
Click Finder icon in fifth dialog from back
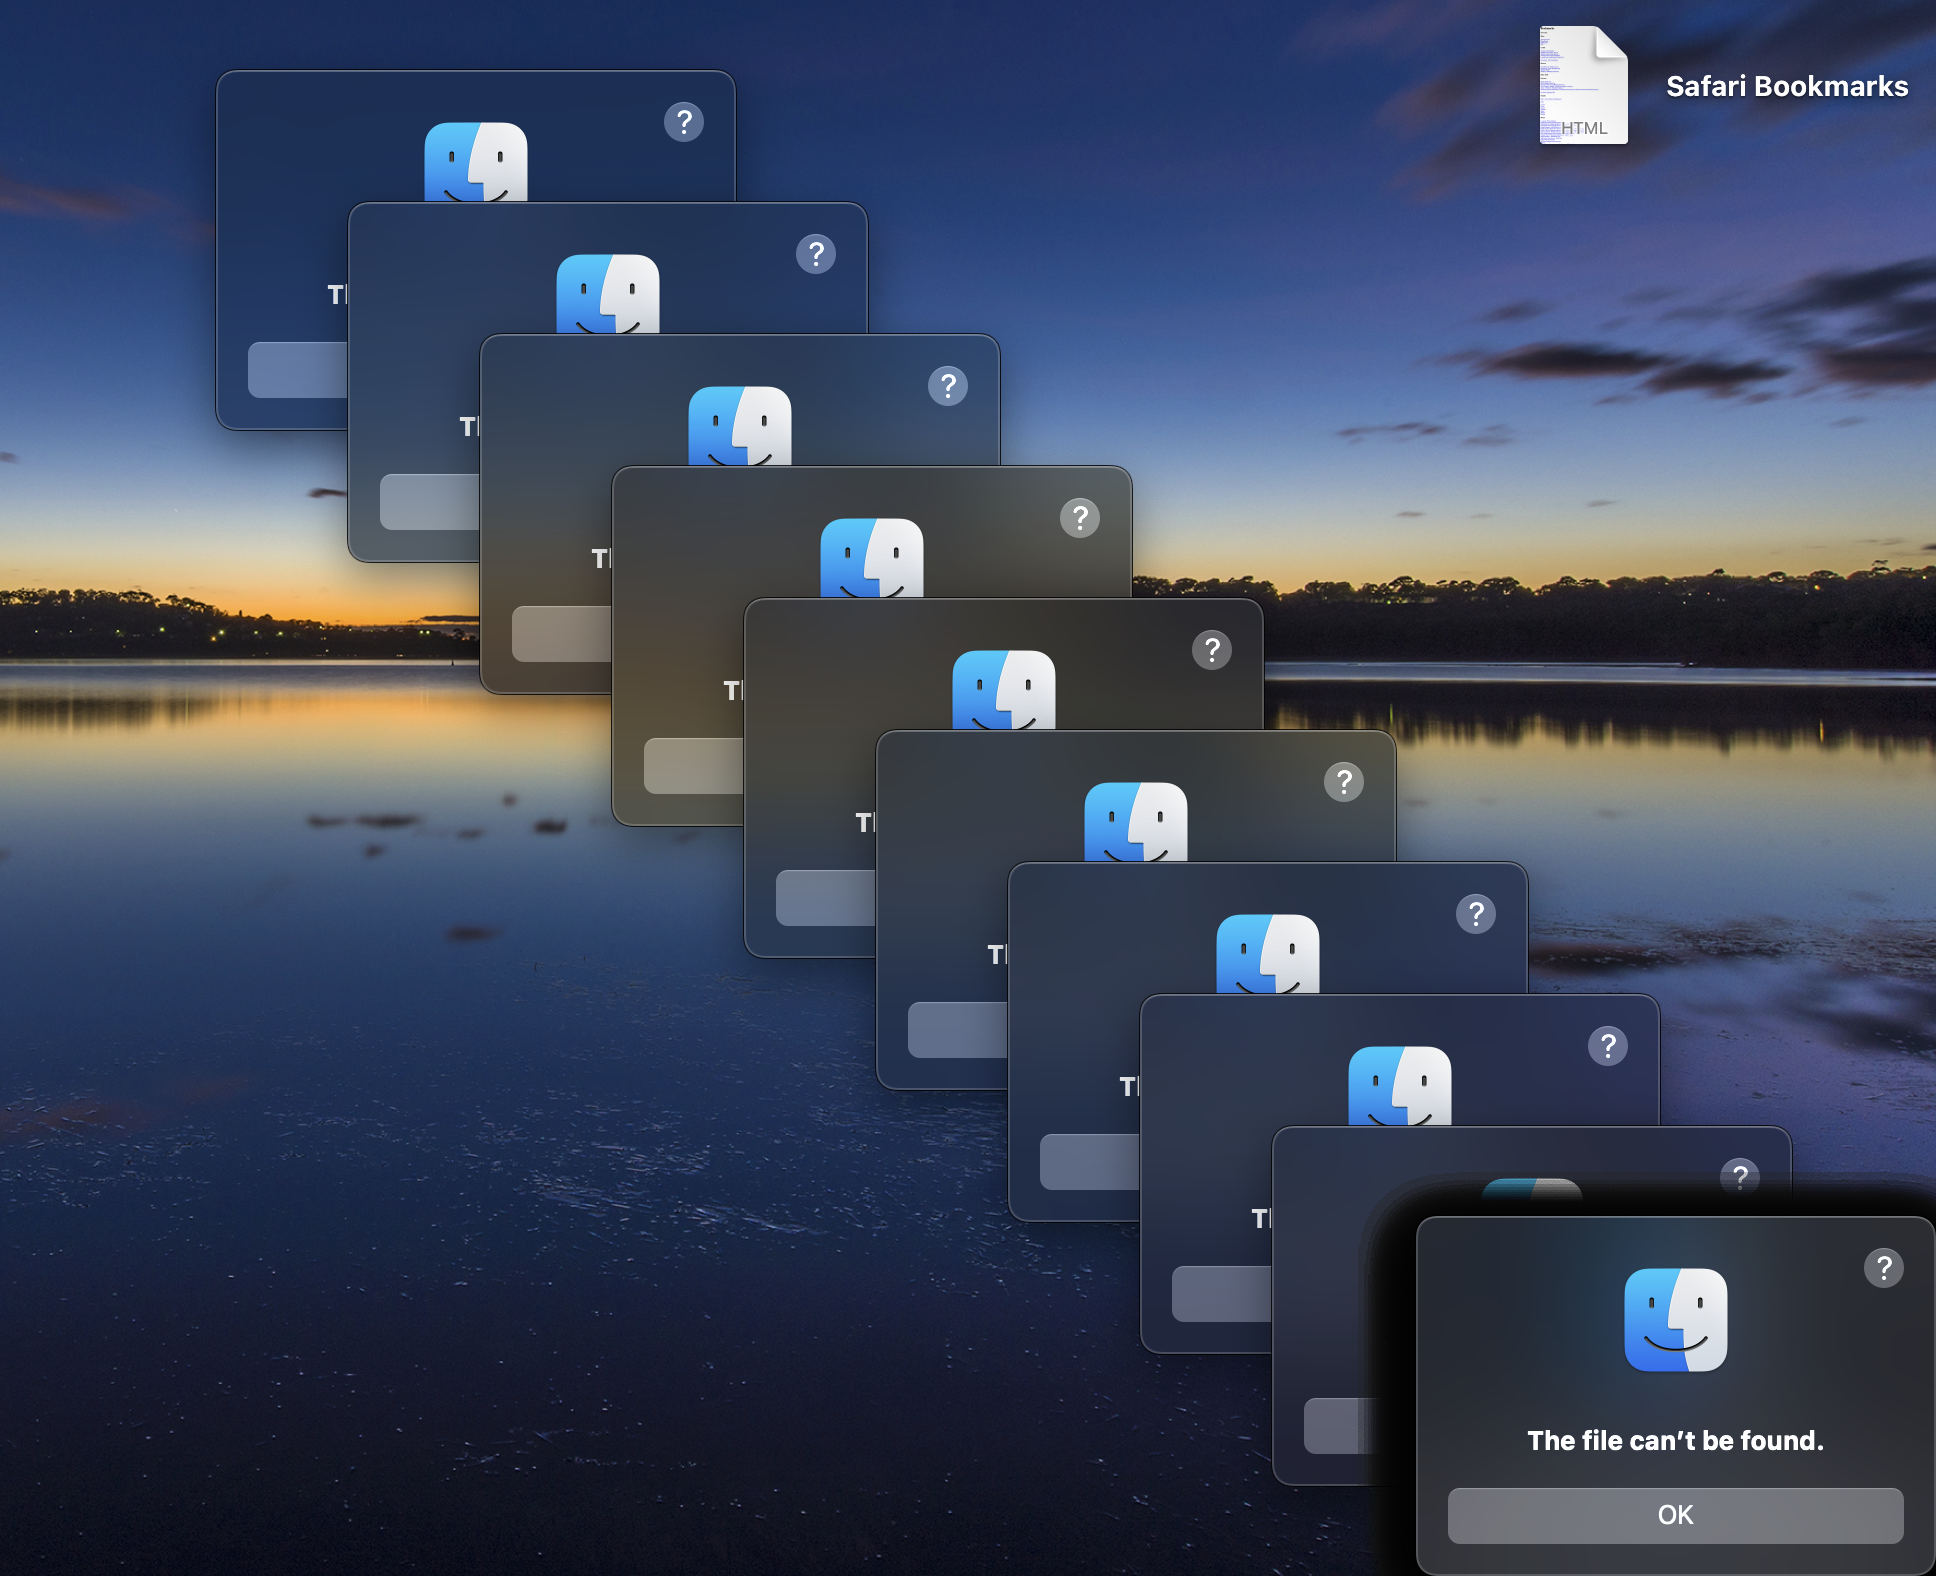(1004, 690)
